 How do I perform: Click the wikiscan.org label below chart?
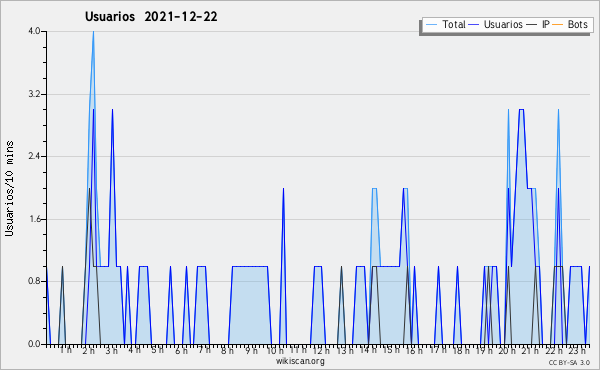(300, 361)
